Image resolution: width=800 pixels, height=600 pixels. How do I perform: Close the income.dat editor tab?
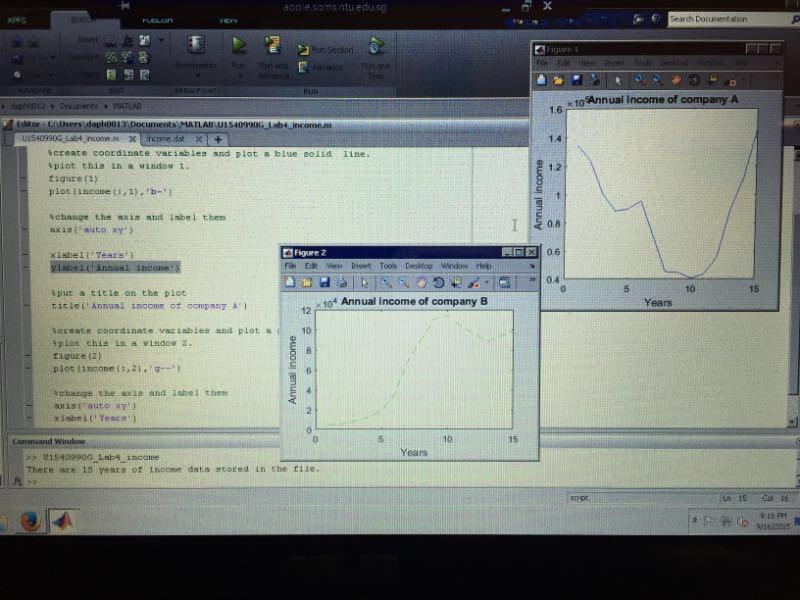pyautogui.click(x=198, y=139)
